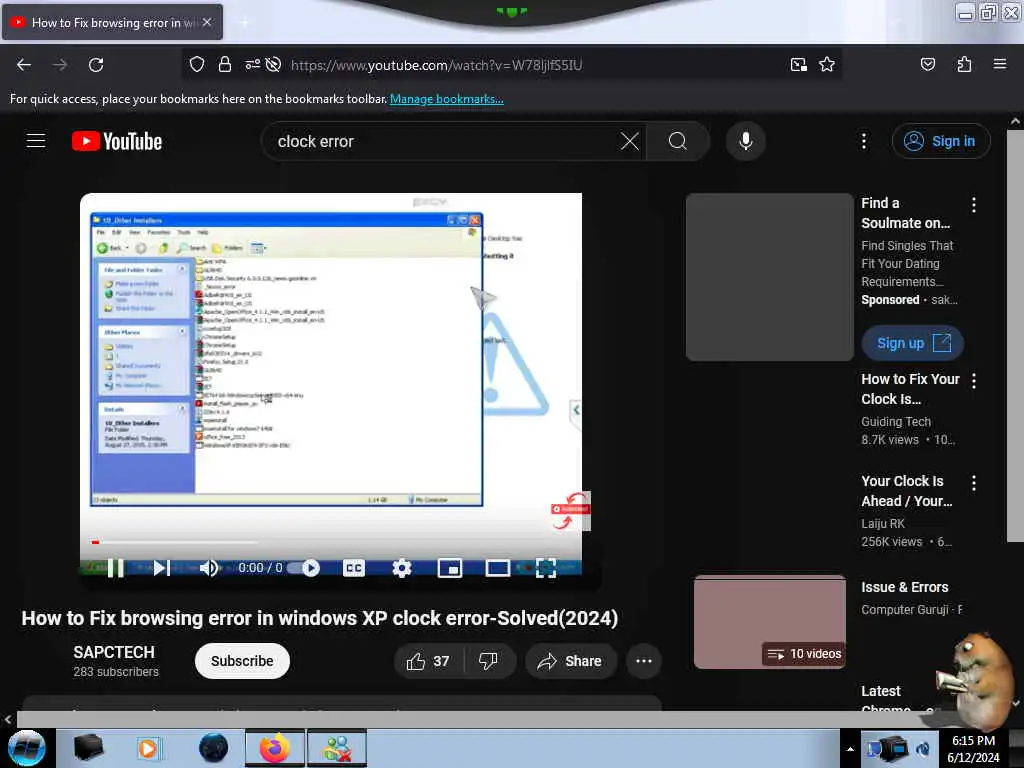Screen dimensions: 1024x768
Task: Run search with the magnifier button
Action: (677, 141)
